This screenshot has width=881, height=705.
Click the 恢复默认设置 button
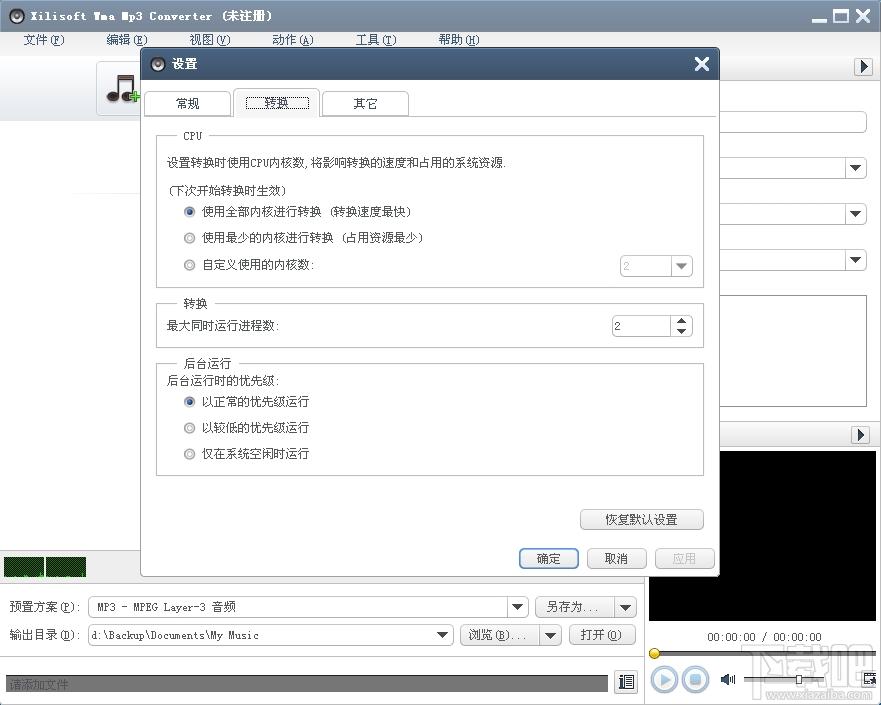point(642,520)
